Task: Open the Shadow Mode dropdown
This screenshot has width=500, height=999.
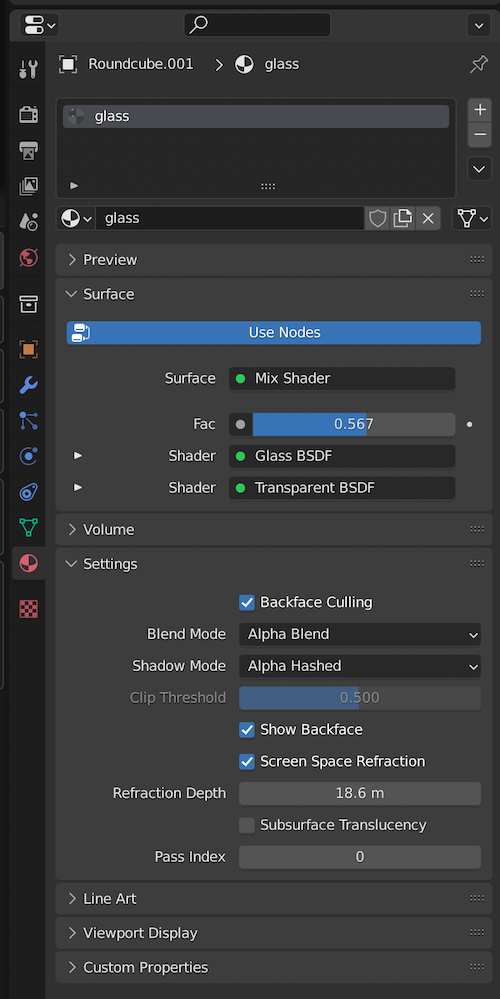Action: [x=360, y=666]
